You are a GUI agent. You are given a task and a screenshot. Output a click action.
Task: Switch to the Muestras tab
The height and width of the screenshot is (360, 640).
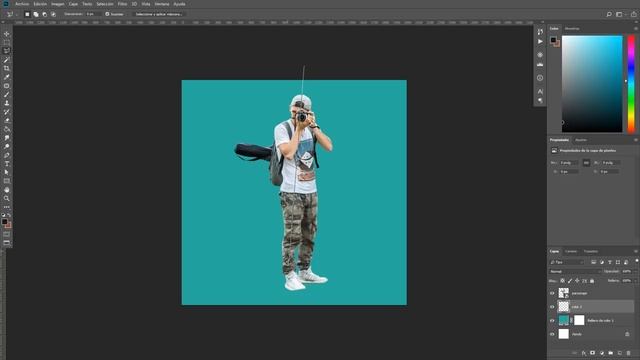tap(572, 29)
